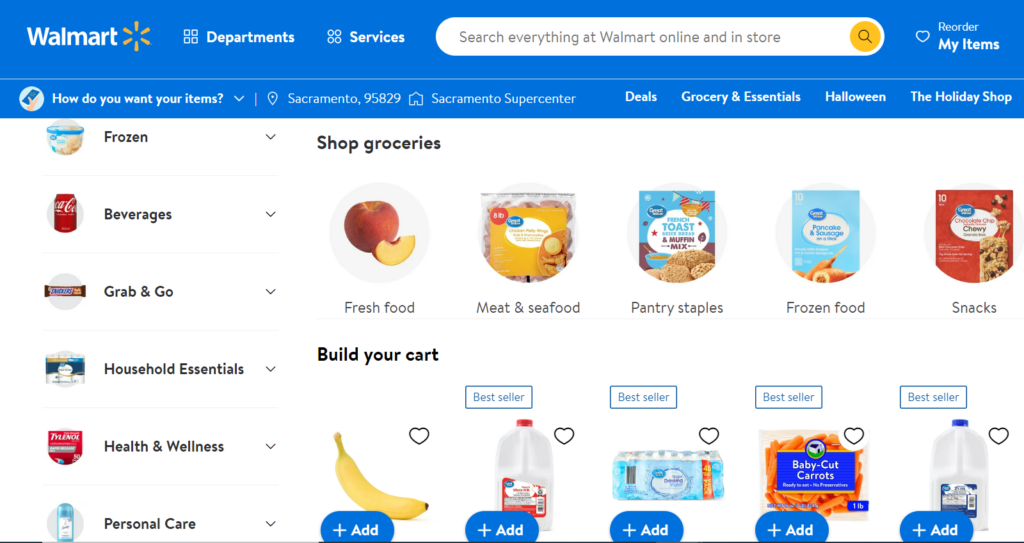Click the Walmart spark logo
Image resolution: width=1024 pixels, height=543 pixels.
point(136,37)
